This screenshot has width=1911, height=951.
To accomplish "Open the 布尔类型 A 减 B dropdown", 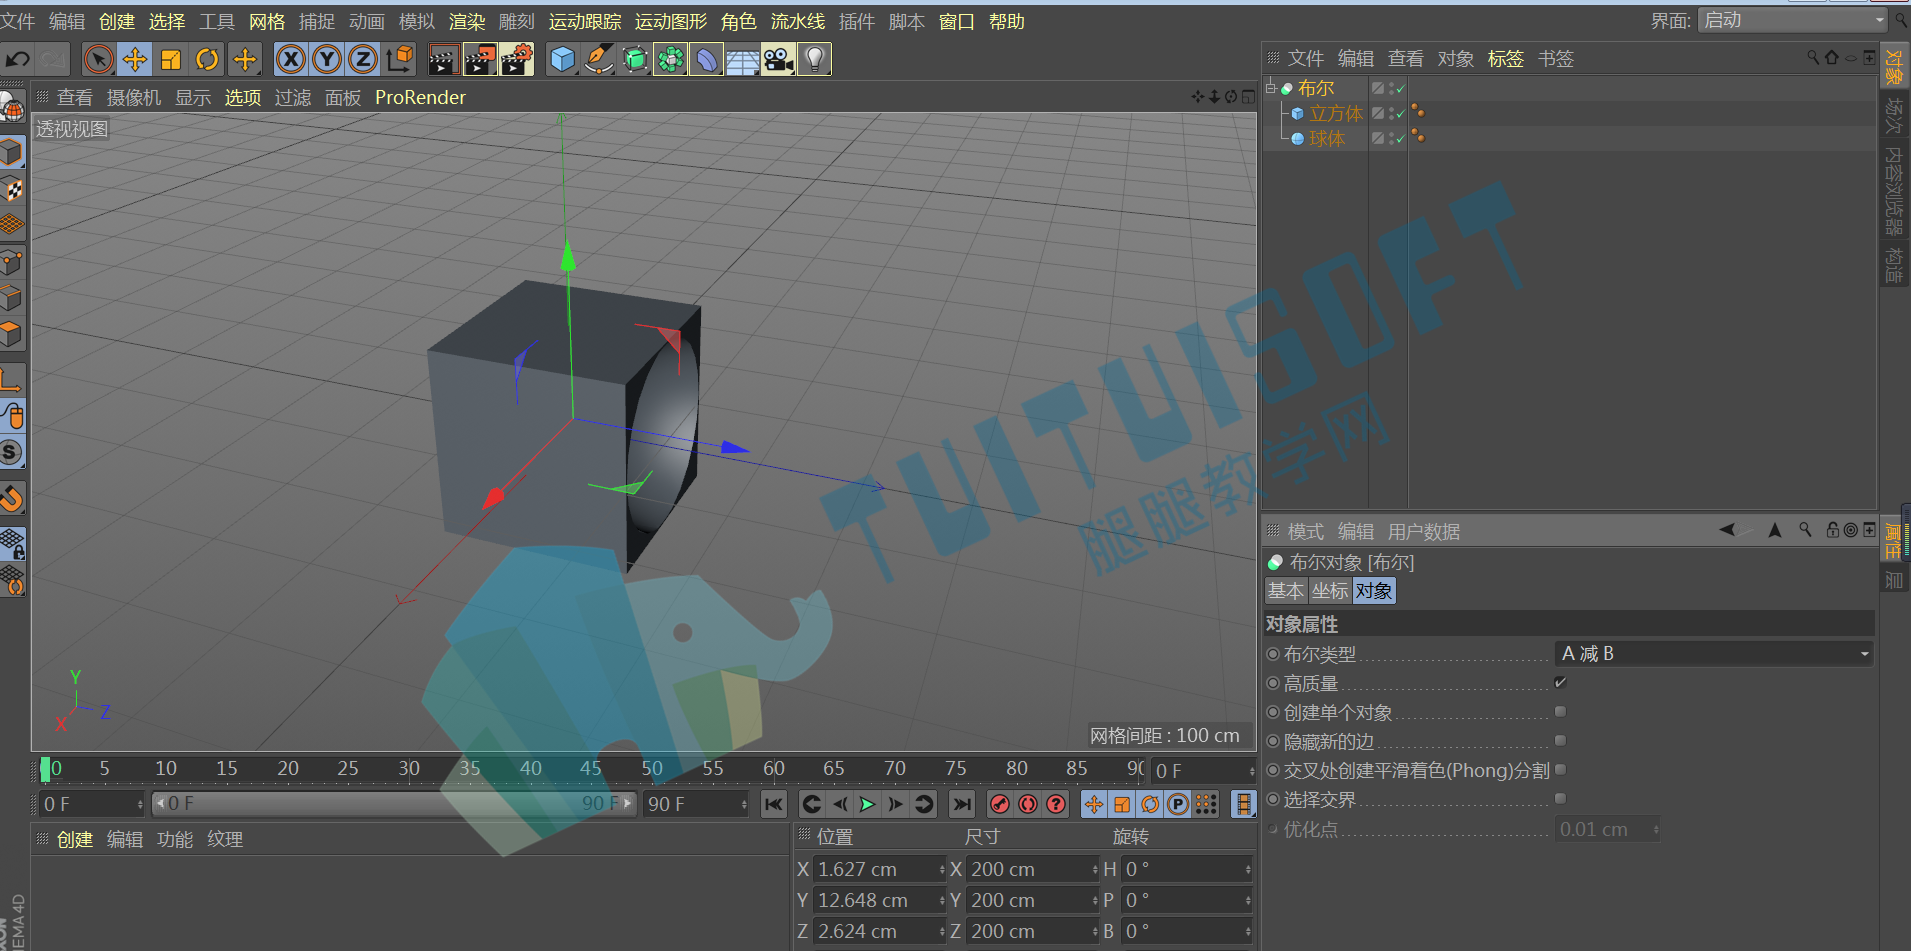I will (x=1714, y=654).
